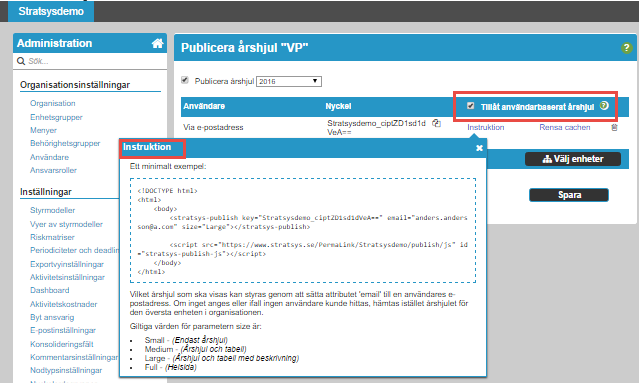
Task: Click the Medium size option text
Action: 195,349
